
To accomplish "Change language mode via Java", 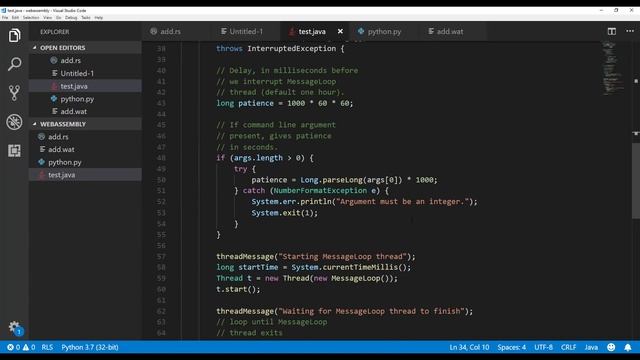I will click(591, 347).
